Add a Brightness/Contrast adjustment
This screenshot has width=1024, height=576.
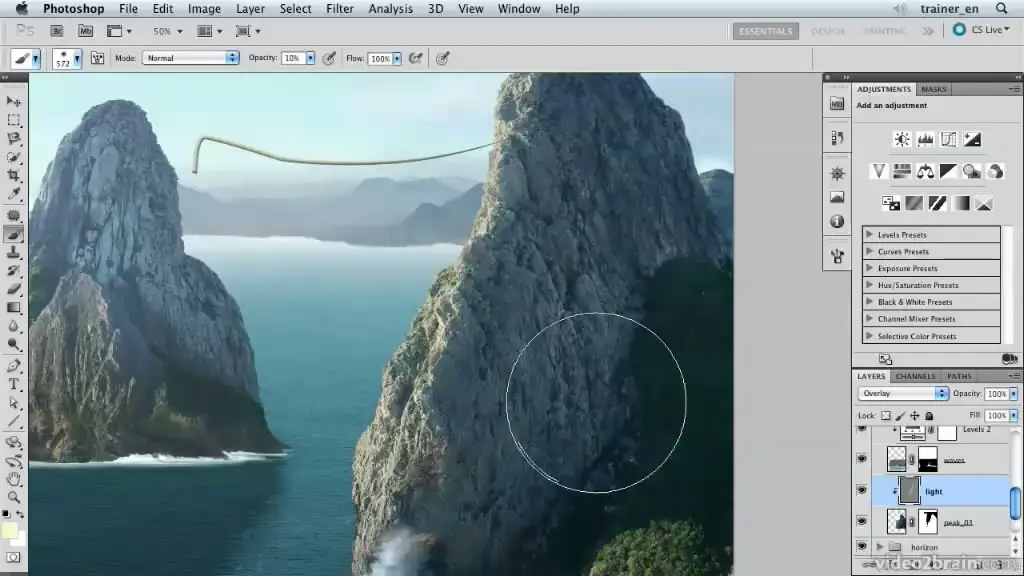pyautogui.click(x=902, y=139)
